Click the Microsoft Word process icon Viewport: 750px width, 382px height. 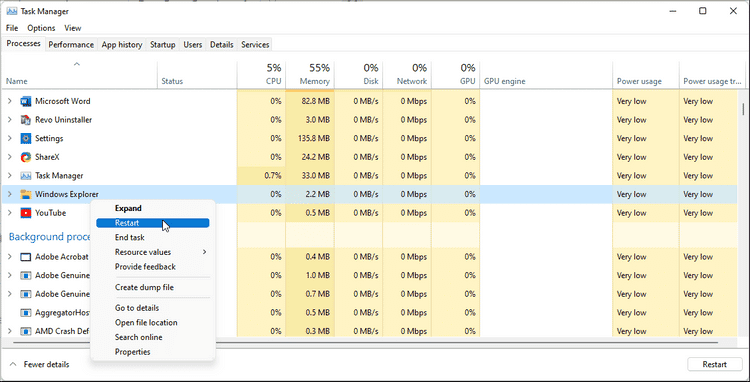click(x=25, y=101)
